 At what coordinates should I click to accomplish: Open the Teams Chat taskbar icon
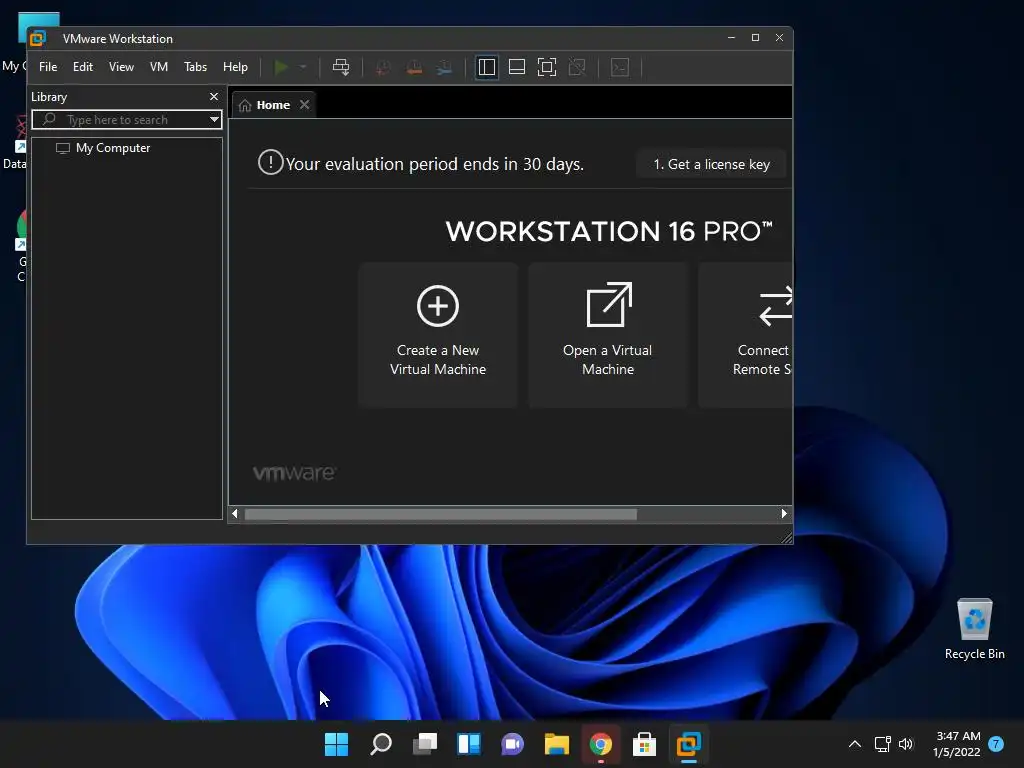point(513,744)
